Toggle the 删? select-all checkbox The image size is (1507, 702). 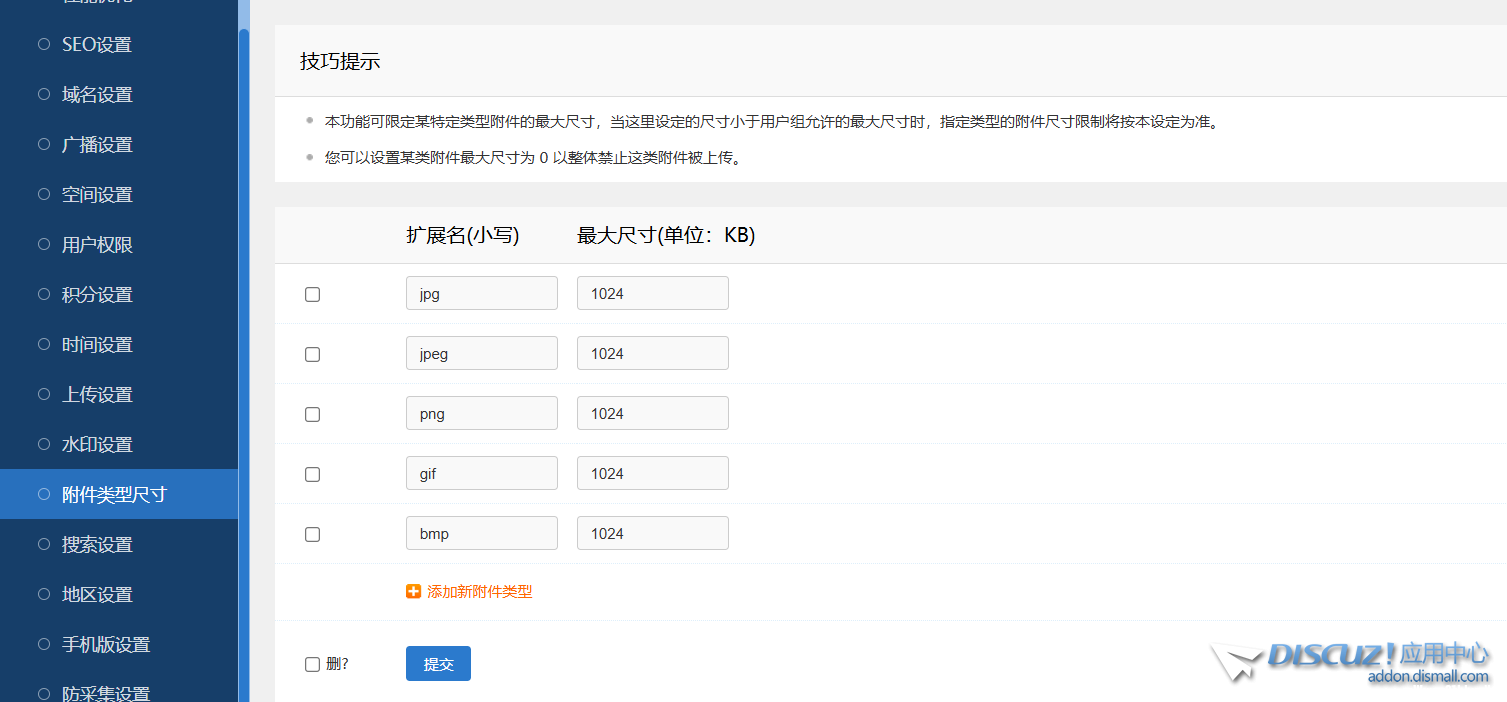312,664
